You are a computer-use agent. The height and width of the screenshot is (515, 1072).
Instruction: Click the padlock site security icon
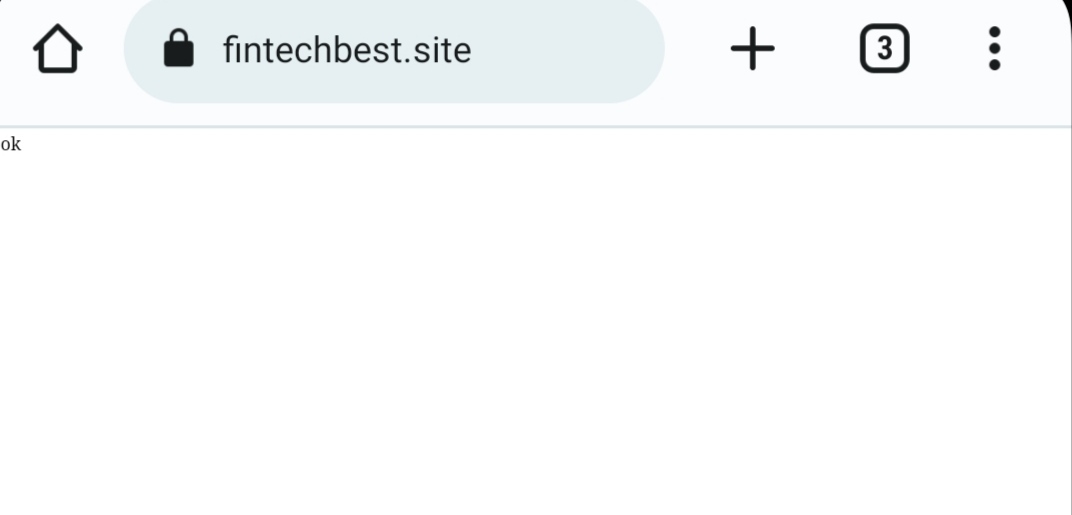[178, 48]
